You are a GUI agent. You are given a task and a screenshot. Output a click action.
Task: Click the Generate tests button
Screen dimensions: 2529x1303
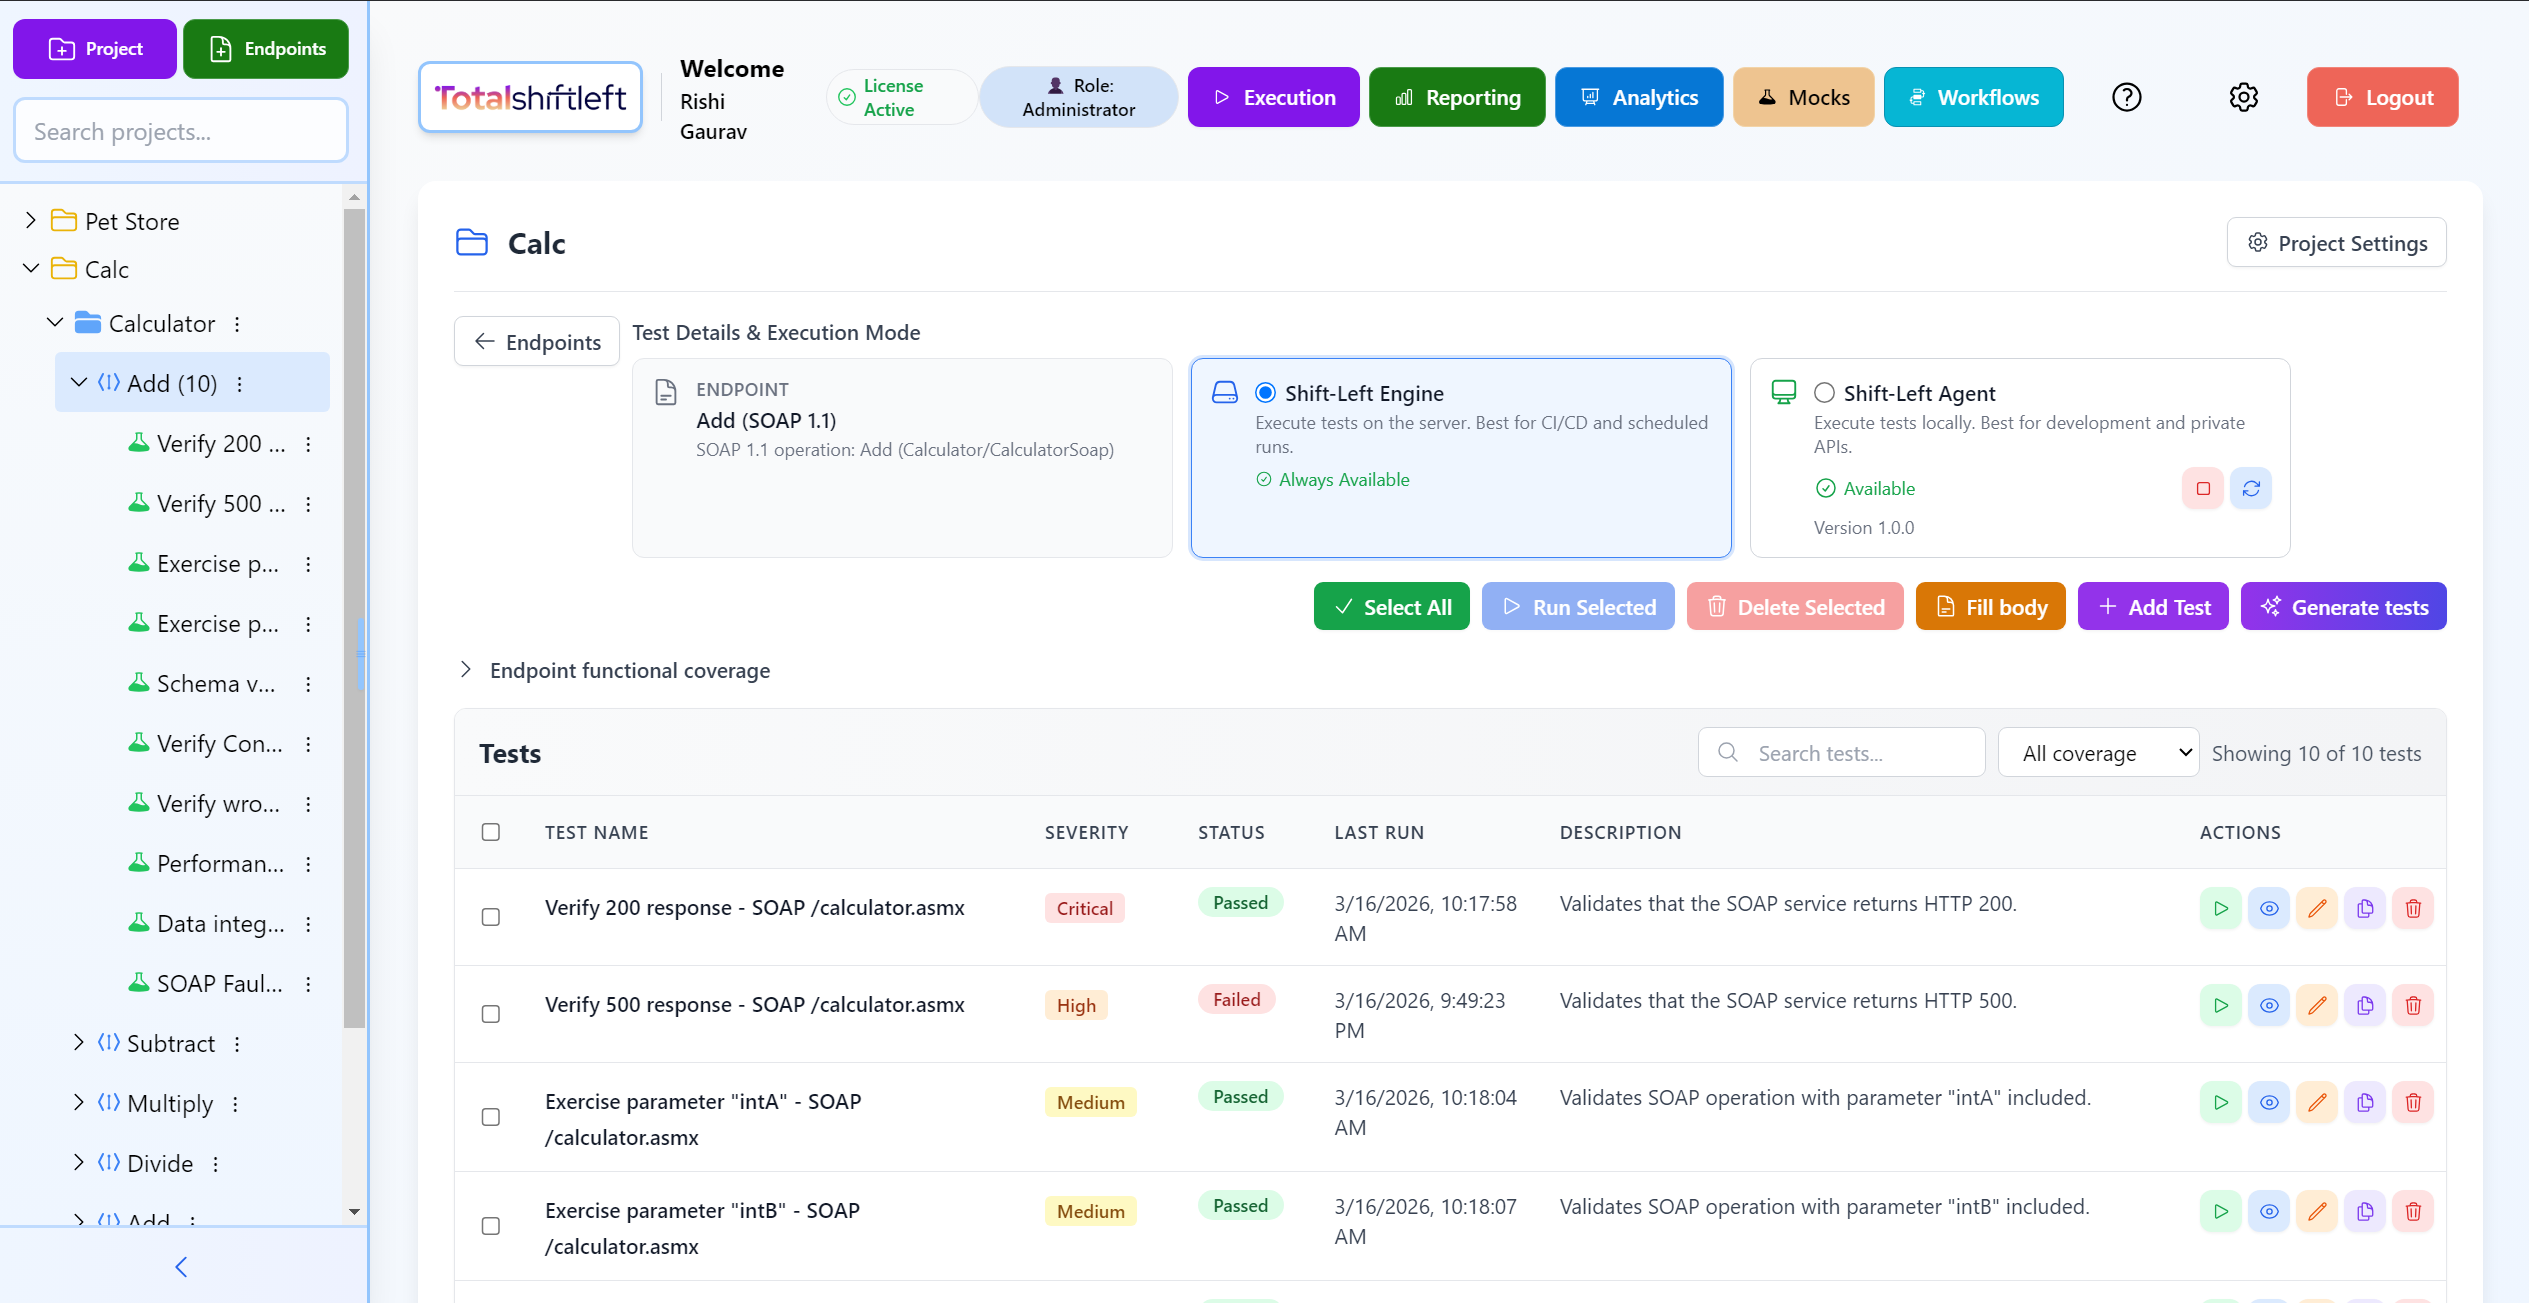2343,606
